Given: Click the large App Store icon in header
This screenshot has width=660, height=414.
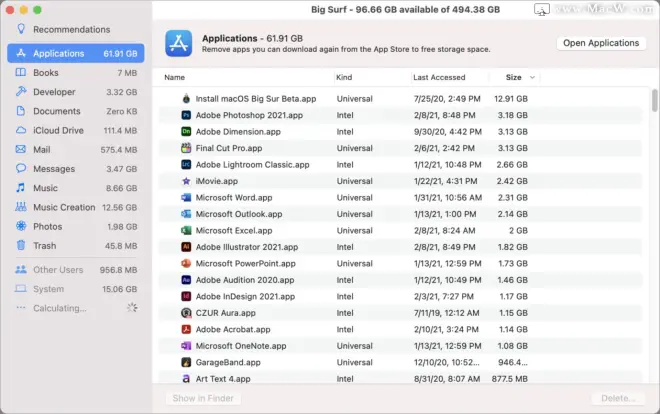Looking at the screenshot, I should click(179, 43).
